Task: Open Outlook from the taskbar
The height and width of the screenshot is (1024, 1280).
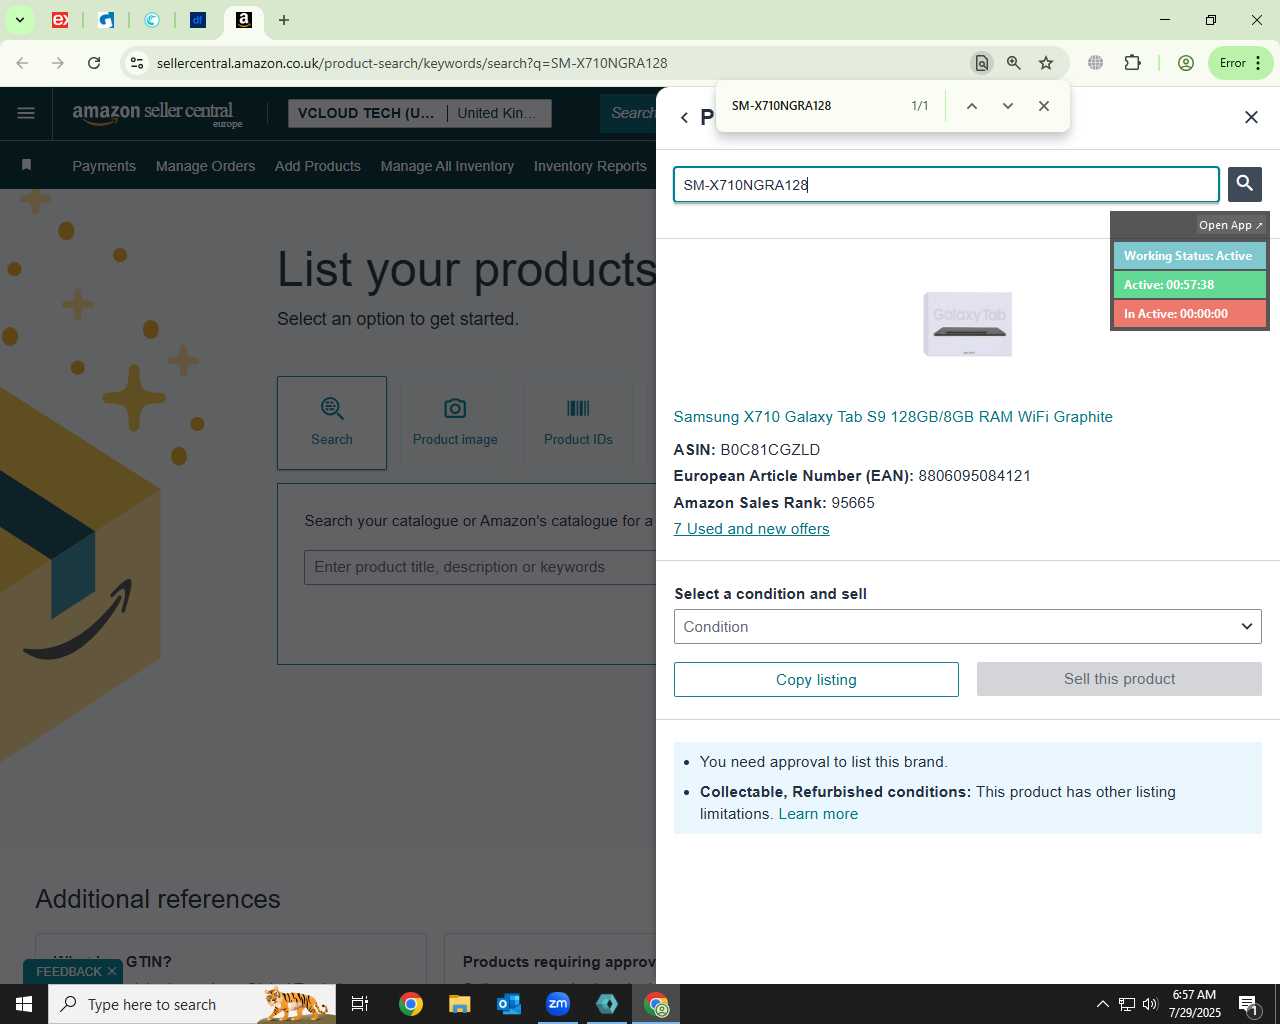Action: coord(509,1004)
